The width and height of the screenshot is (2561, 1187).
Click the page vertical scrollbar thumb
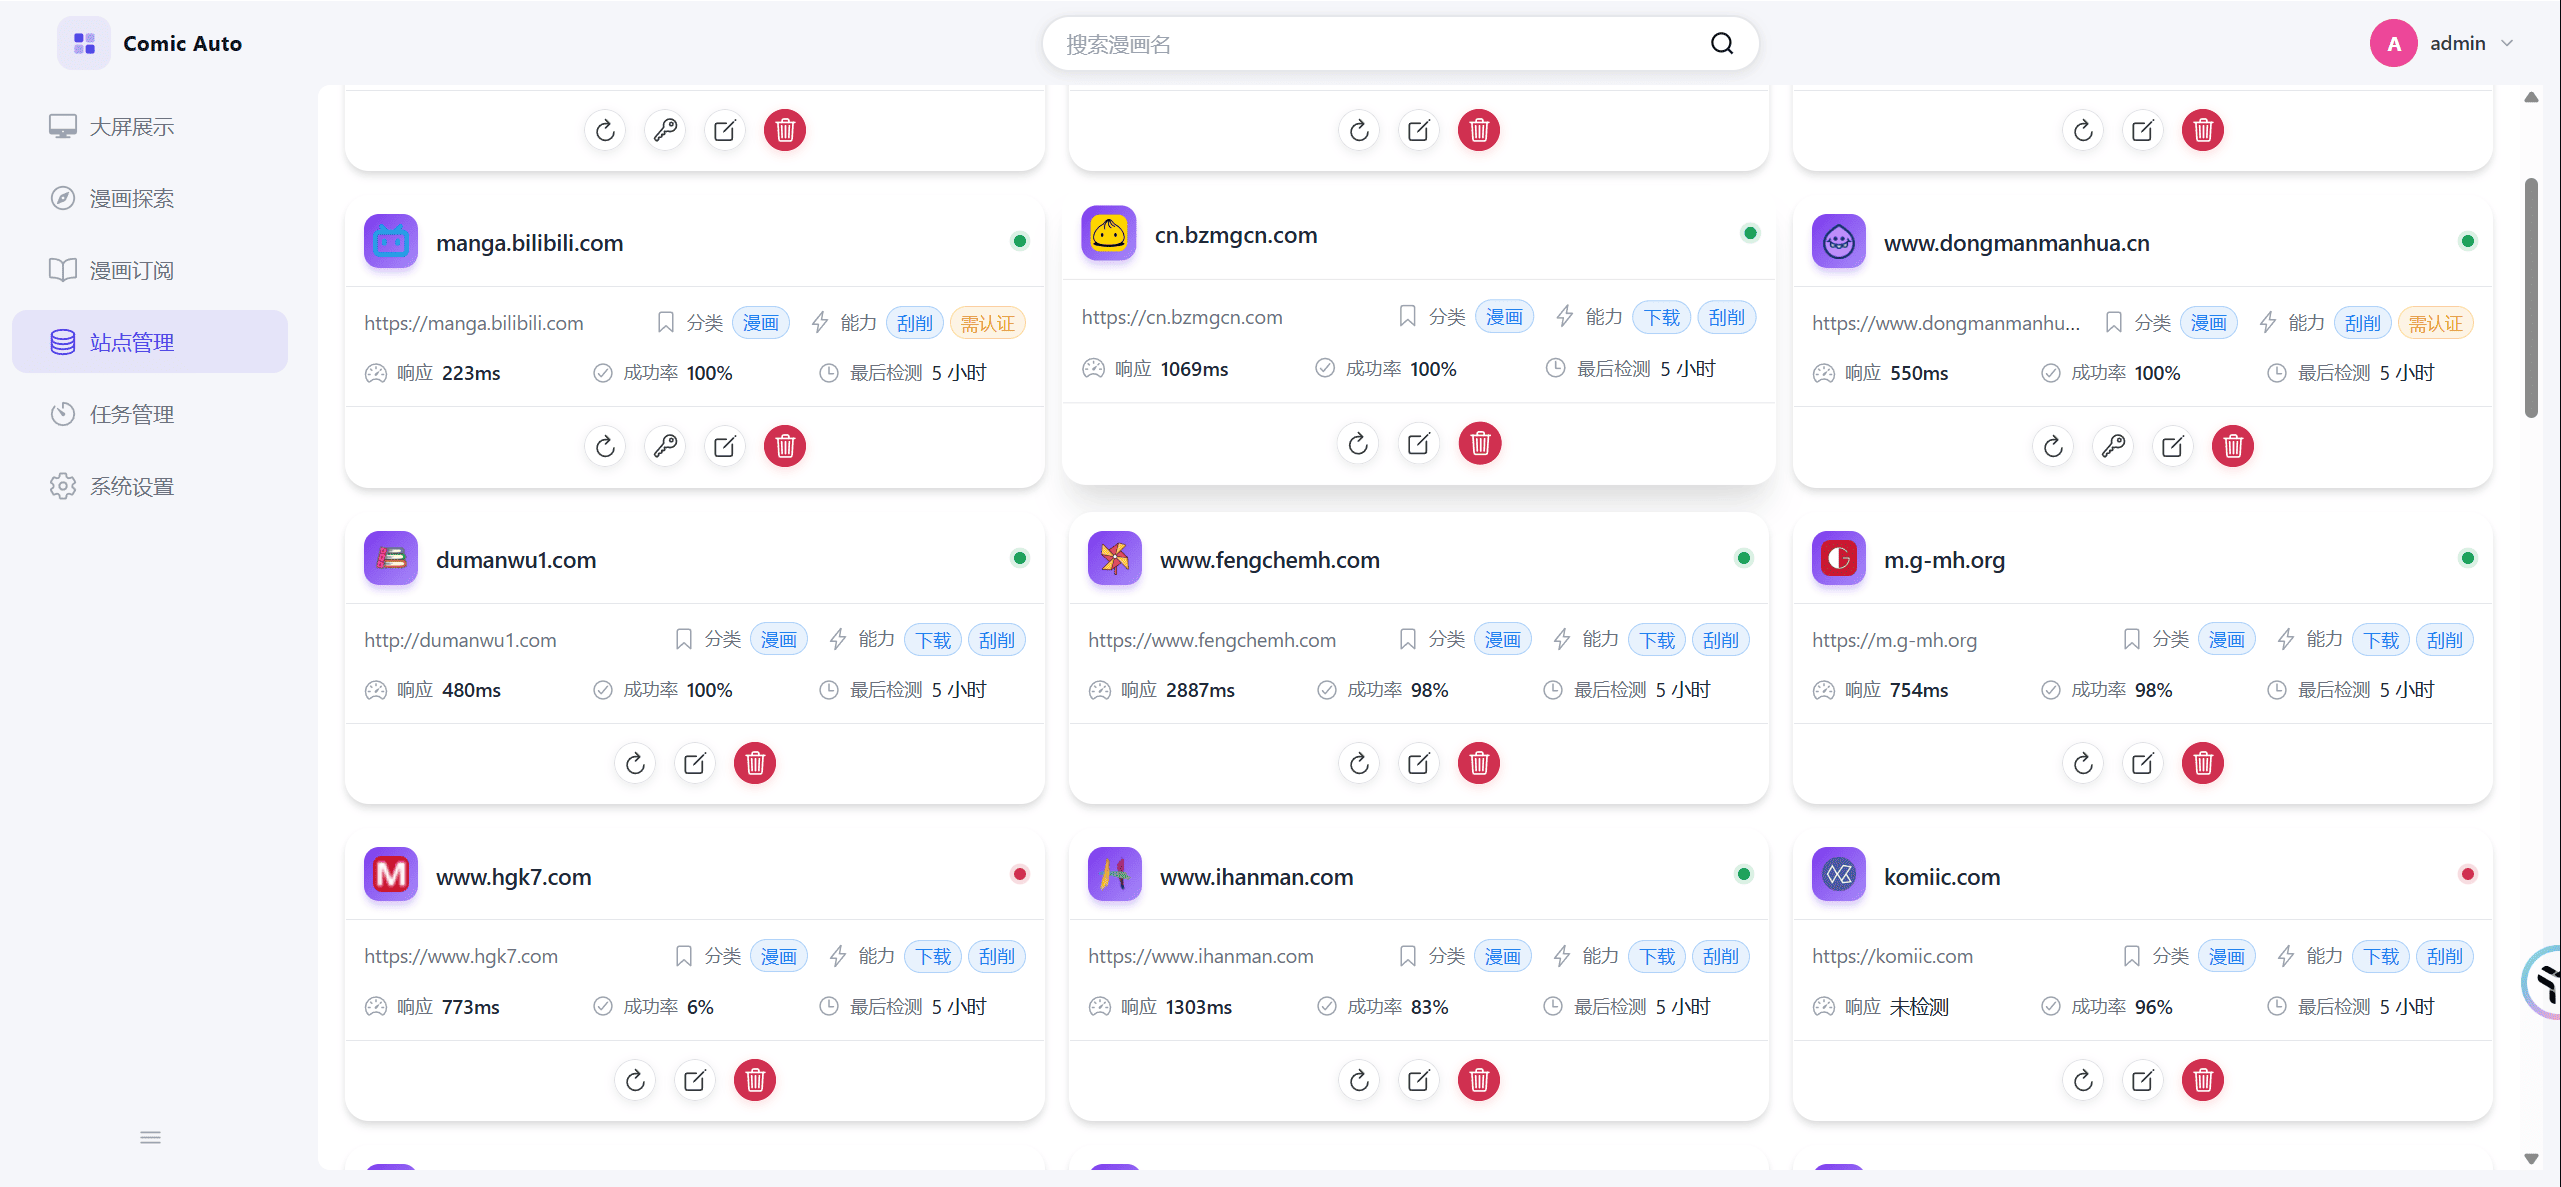coord(2531,298)
